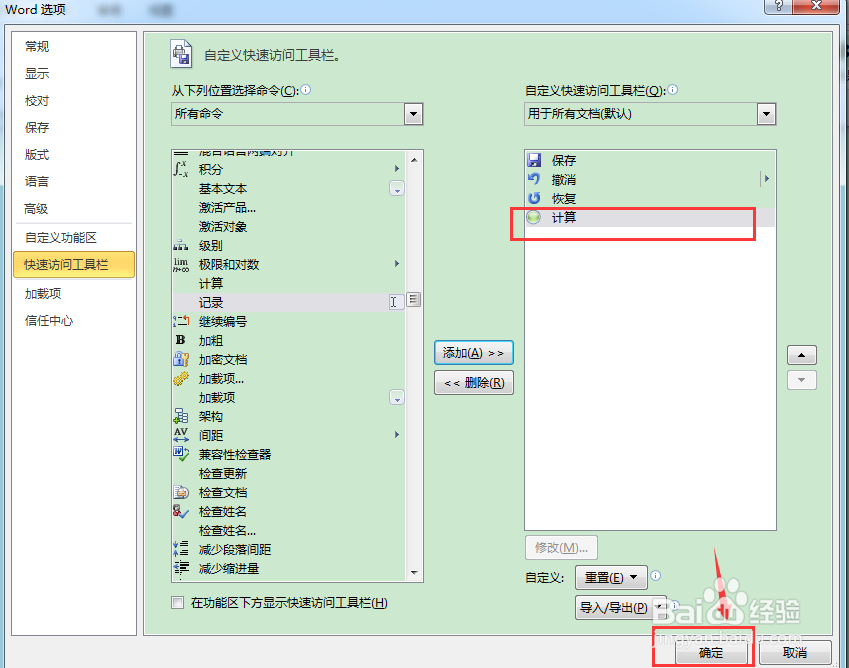
Task: Click the 检查文档 inspect icon
Action: [181, 492]
